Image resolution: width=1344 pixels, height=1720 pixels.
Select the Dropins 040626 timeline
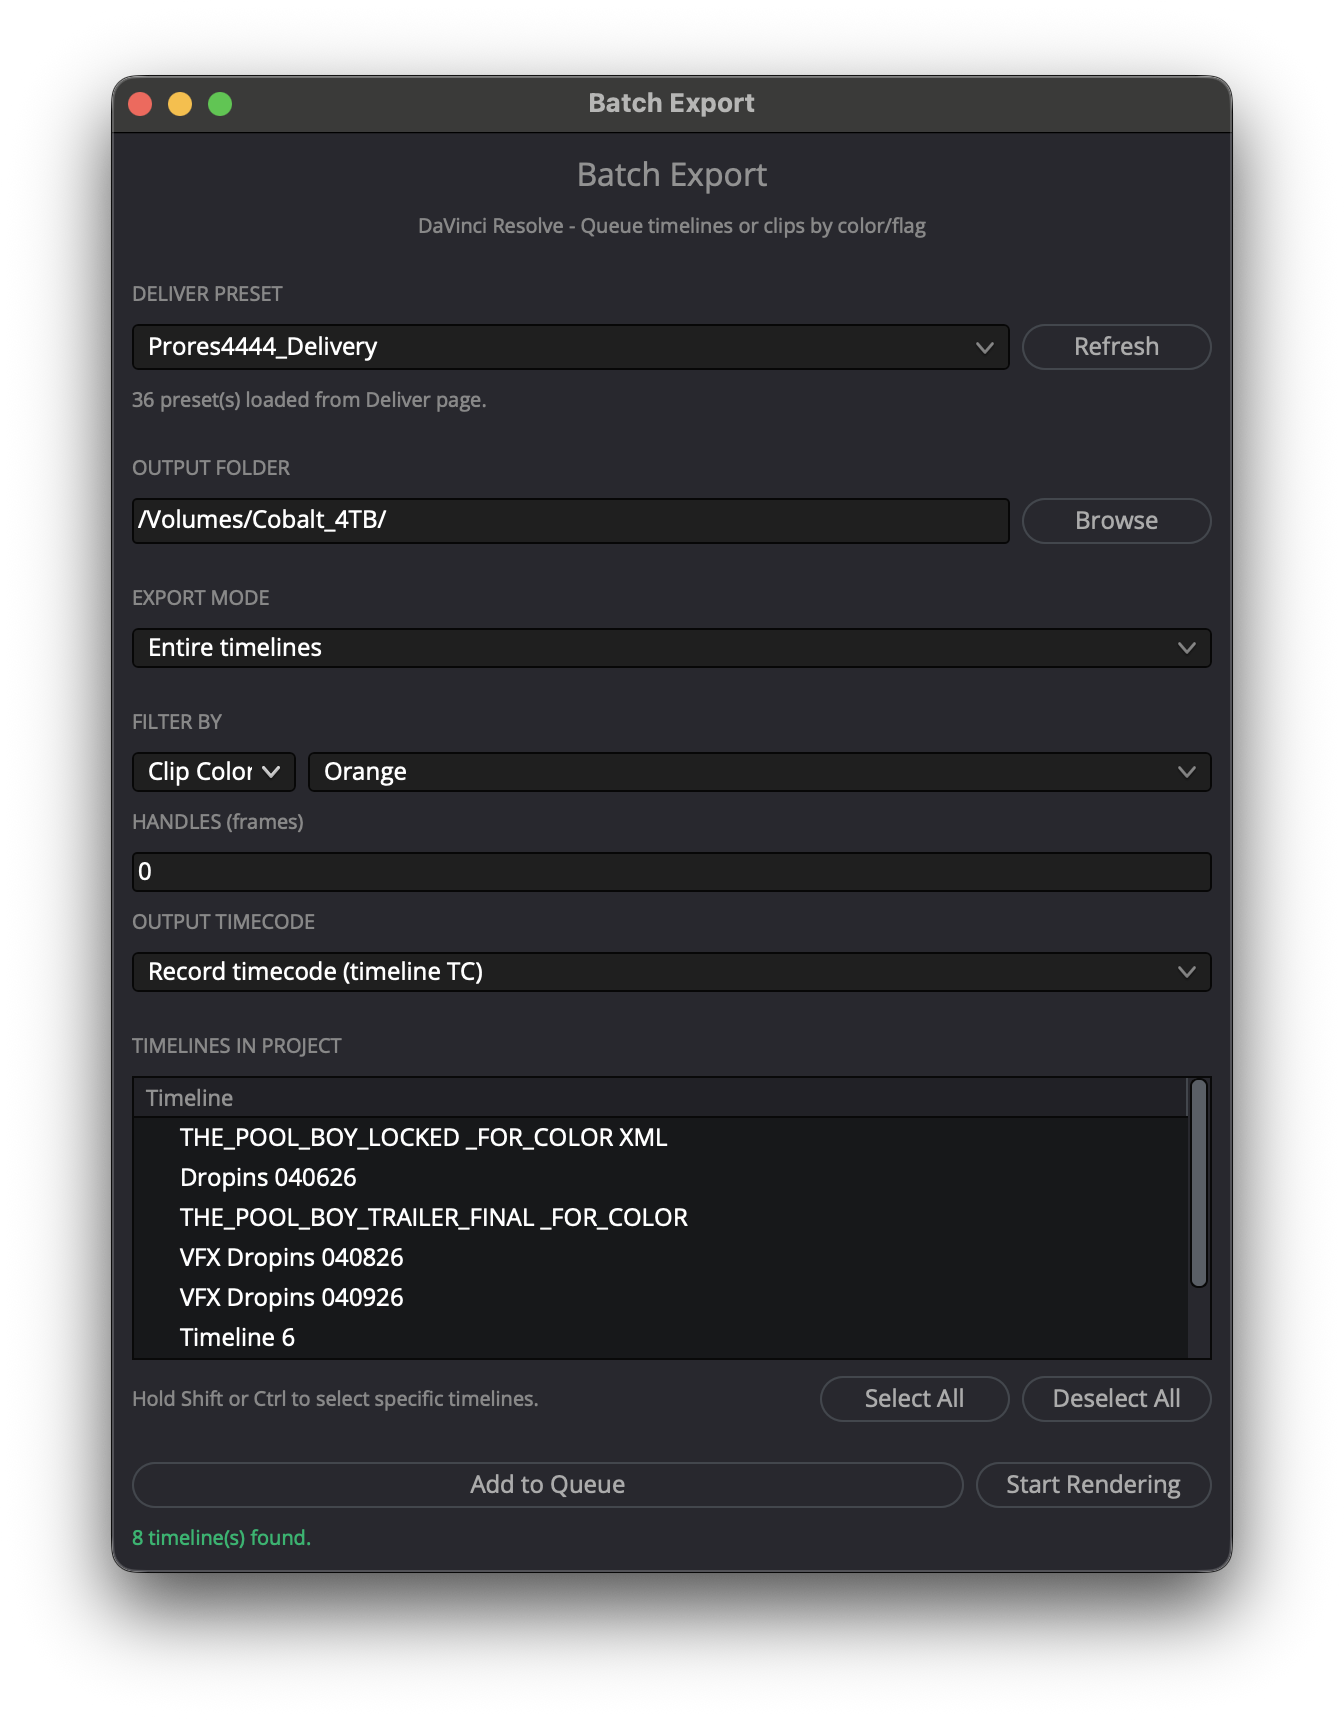coord(660,1178)
